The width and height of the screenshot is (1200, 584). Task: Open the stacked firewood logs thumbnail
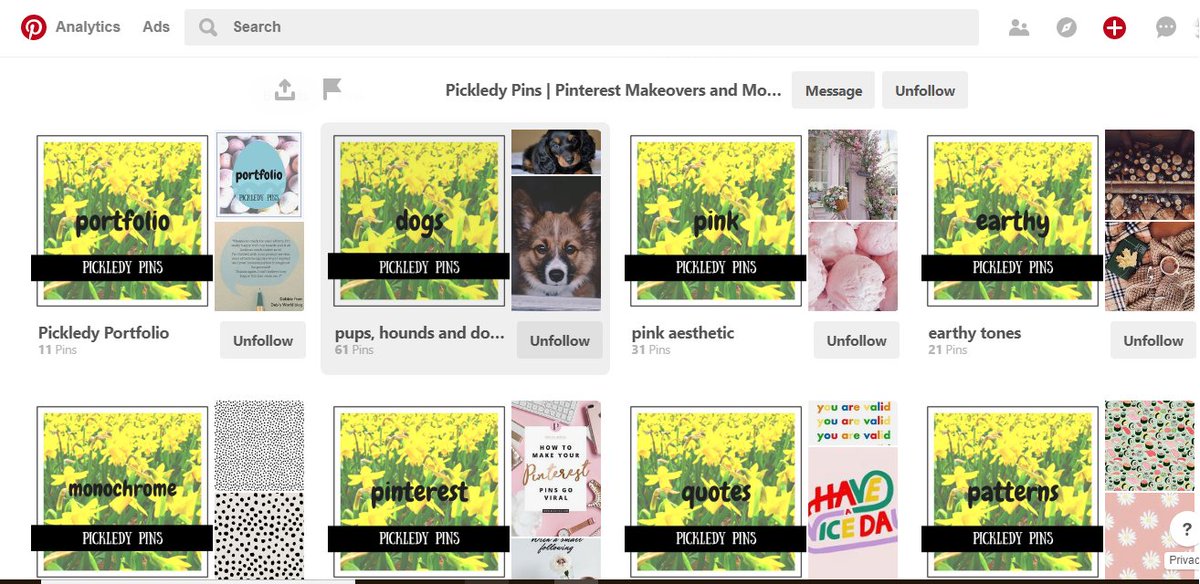pos(1150,174)
